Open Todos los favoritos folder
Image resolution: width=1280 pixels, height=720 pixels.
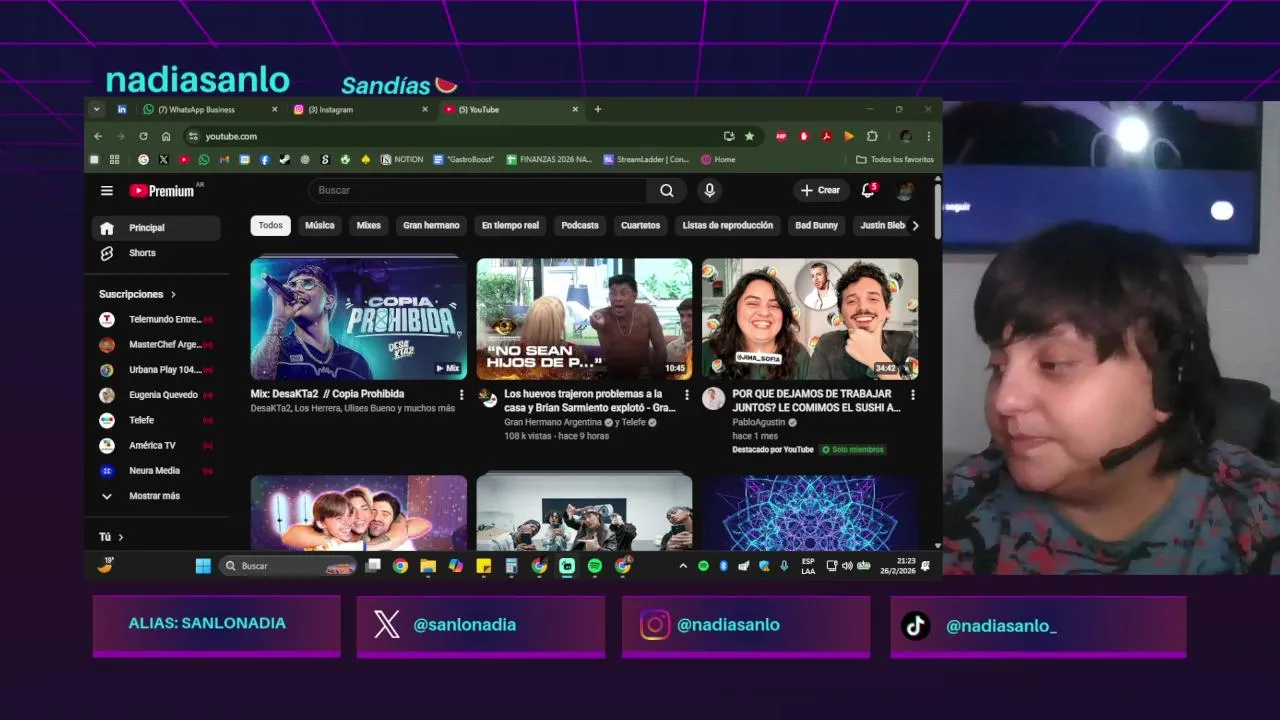click(x=895, y=159)
